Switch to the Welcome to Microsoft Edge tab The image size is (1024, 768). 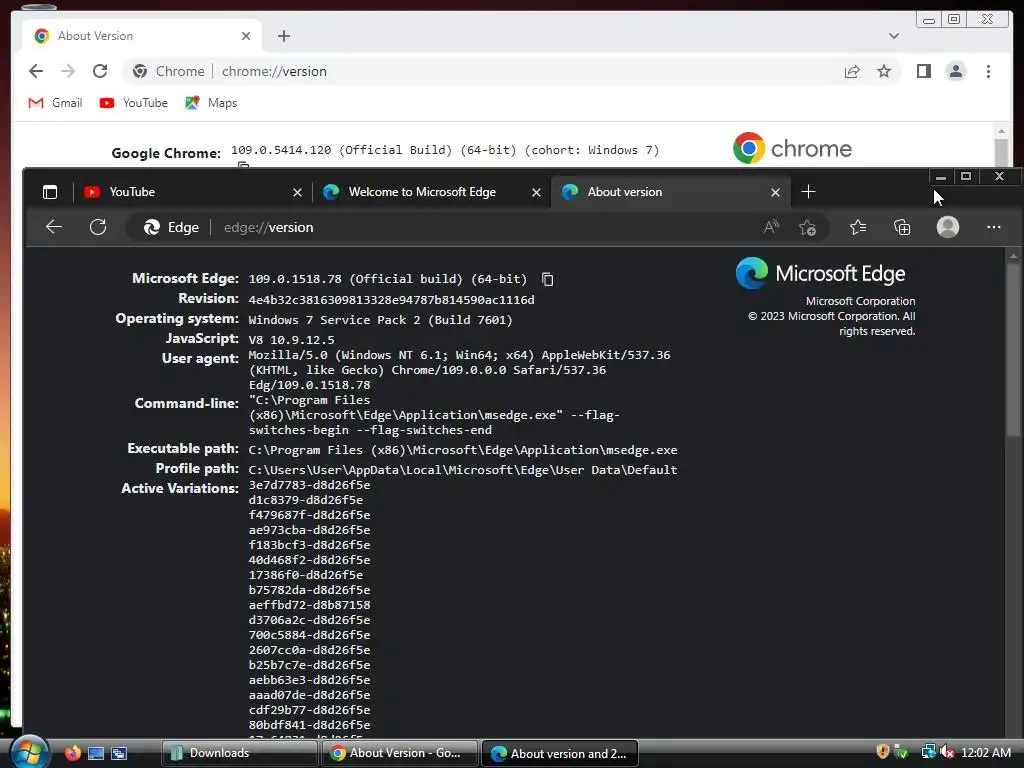(431, 192)
